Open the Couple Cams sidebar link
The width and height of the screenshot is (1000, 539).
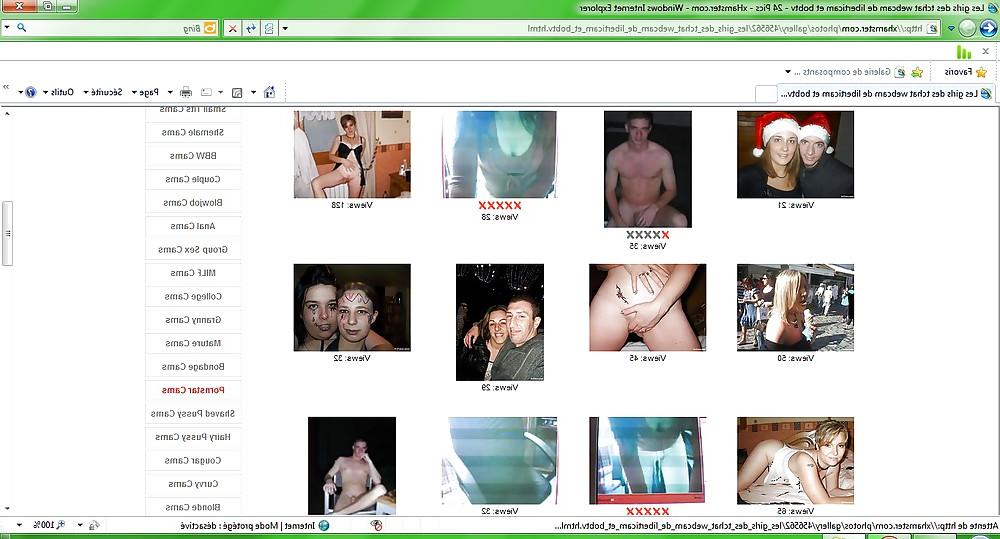point(193,179)
